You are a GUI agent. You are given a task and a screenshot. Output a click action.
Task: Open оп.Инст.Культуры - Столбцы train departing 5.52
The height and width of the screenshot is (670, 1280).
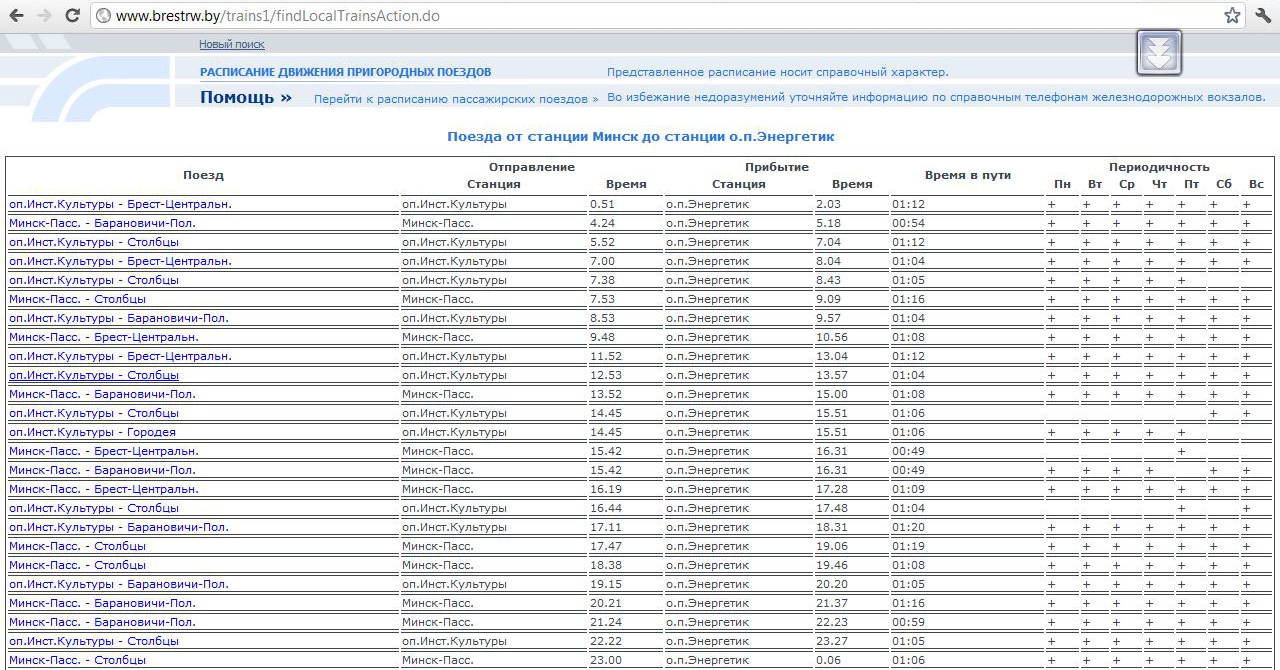pyautogui.click(x=94, y=242)
